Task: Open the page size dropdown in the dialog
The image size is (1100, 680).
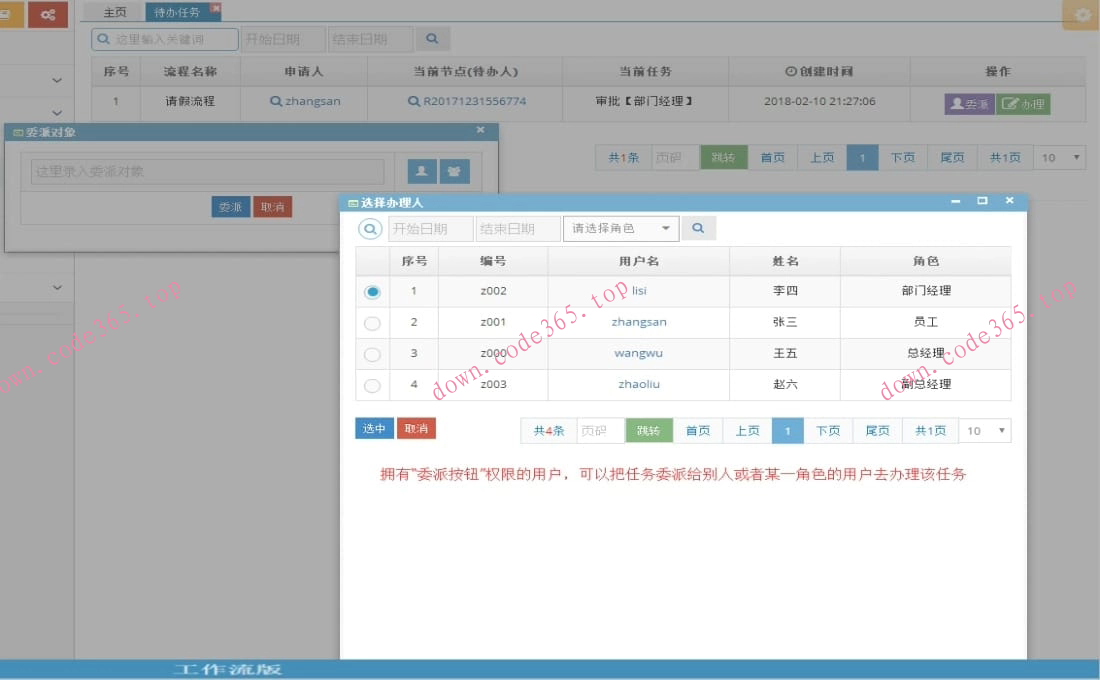Action: (x=985, y=430)
